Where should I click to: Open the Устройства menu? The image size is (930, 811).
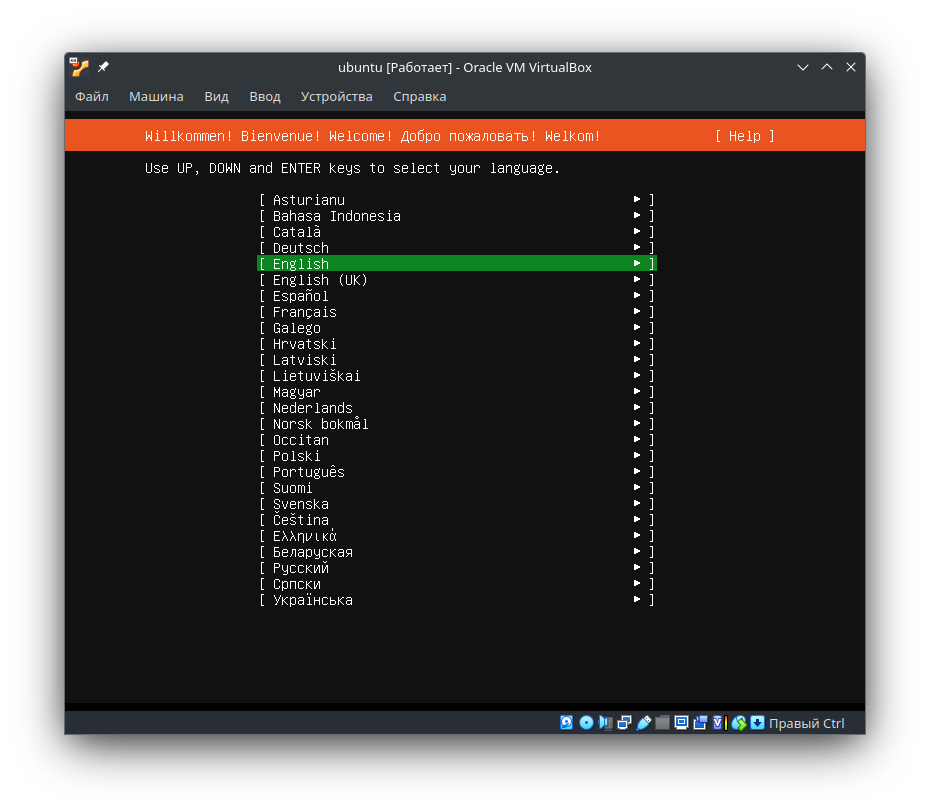(x=338, y=96)
